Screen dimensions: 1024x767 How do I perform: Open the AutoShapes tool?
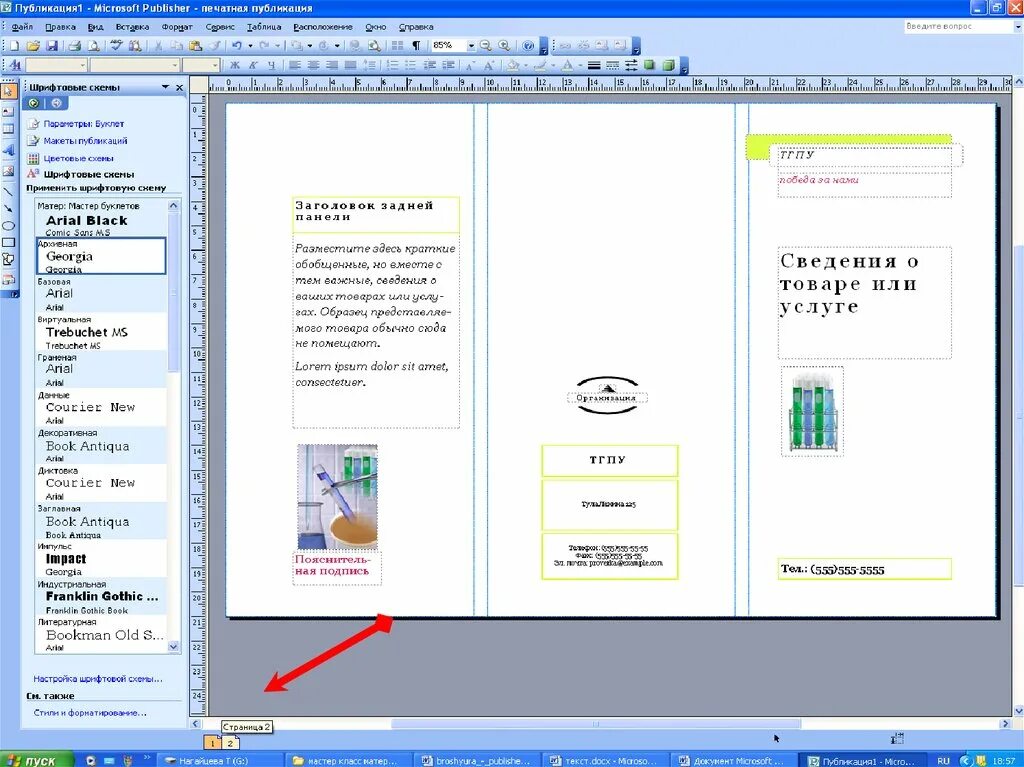coord(8,260)
